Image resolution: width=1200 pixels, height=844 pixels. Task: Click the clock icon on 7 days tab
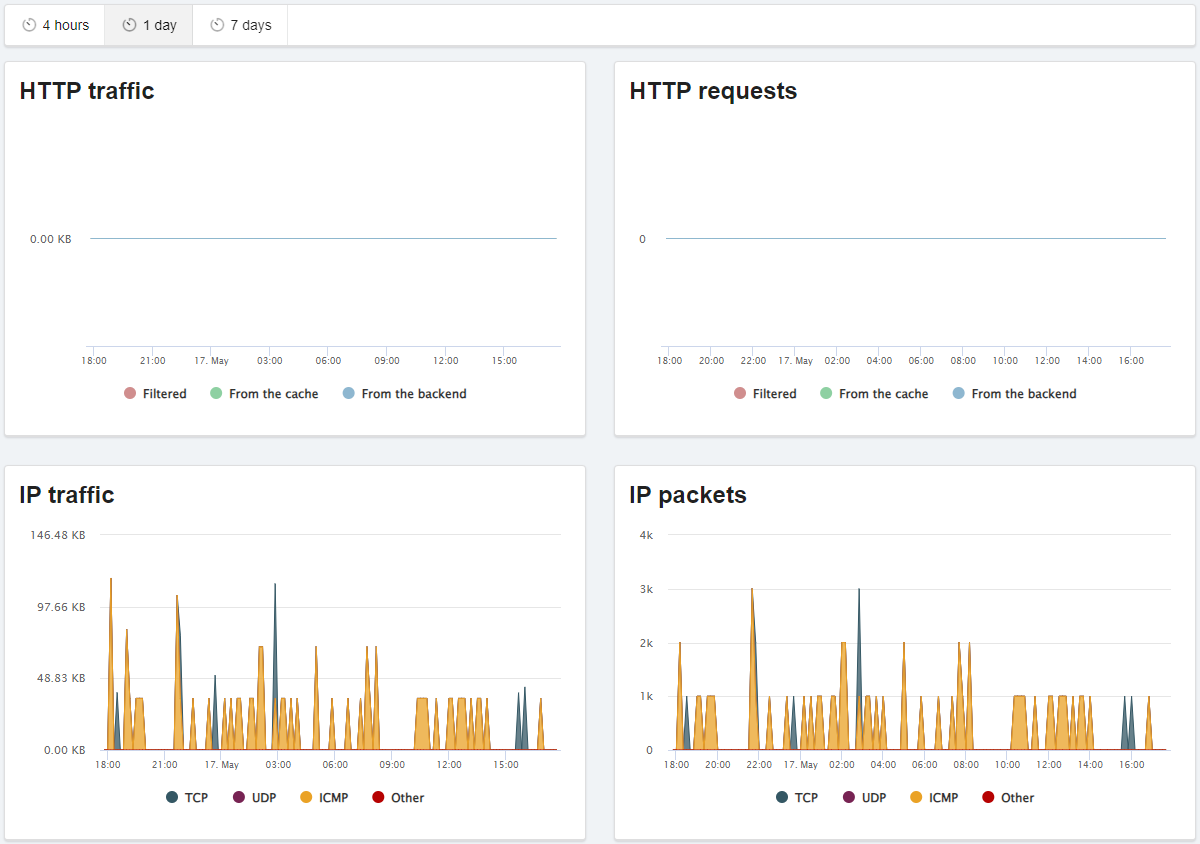[x=217, y=25]
